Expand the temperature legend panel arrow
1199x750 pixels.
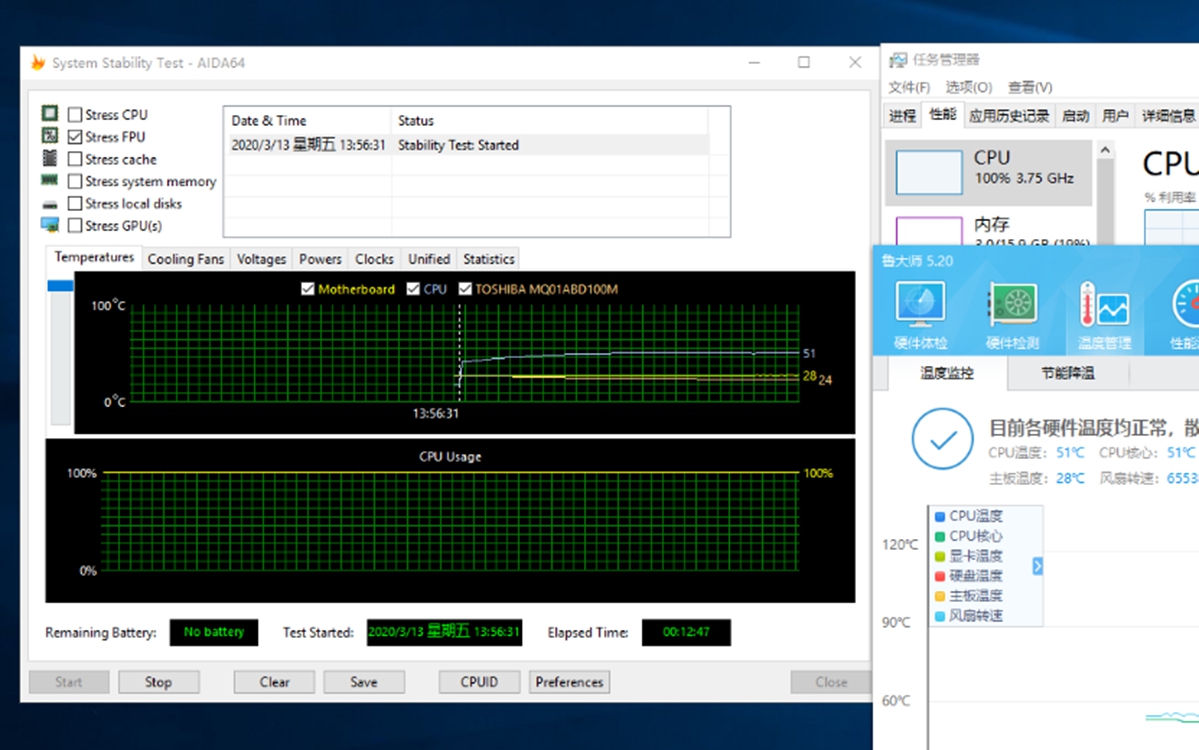tap(1037, 566)
